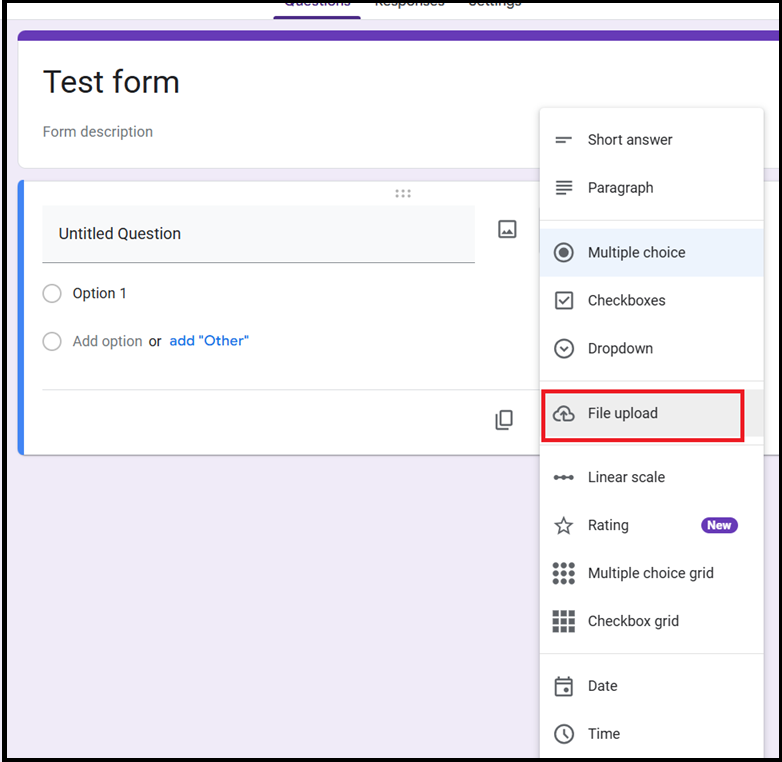Choose Dropdown question type from list
Screen dimensions: 782x762
pos(620,349)
